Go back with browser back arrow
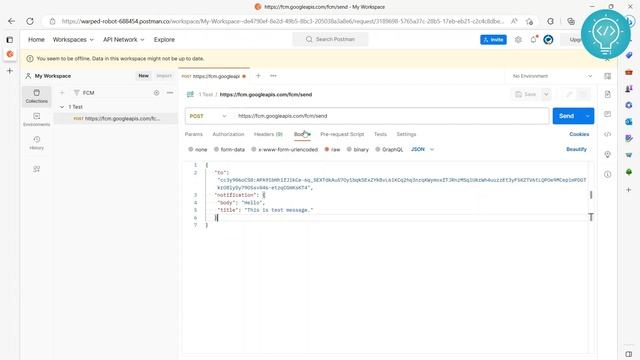Screen dimensions: 640x360 point(11,21)
